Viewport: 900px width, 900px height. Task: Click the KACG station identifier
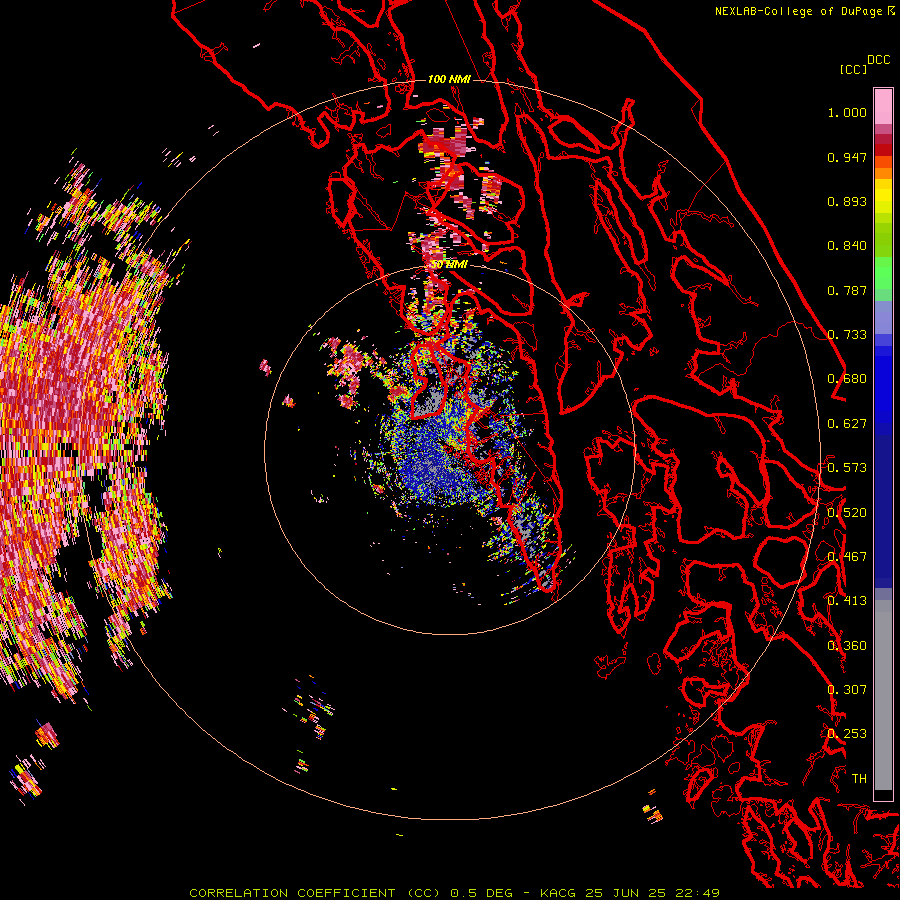click(558, 893)
